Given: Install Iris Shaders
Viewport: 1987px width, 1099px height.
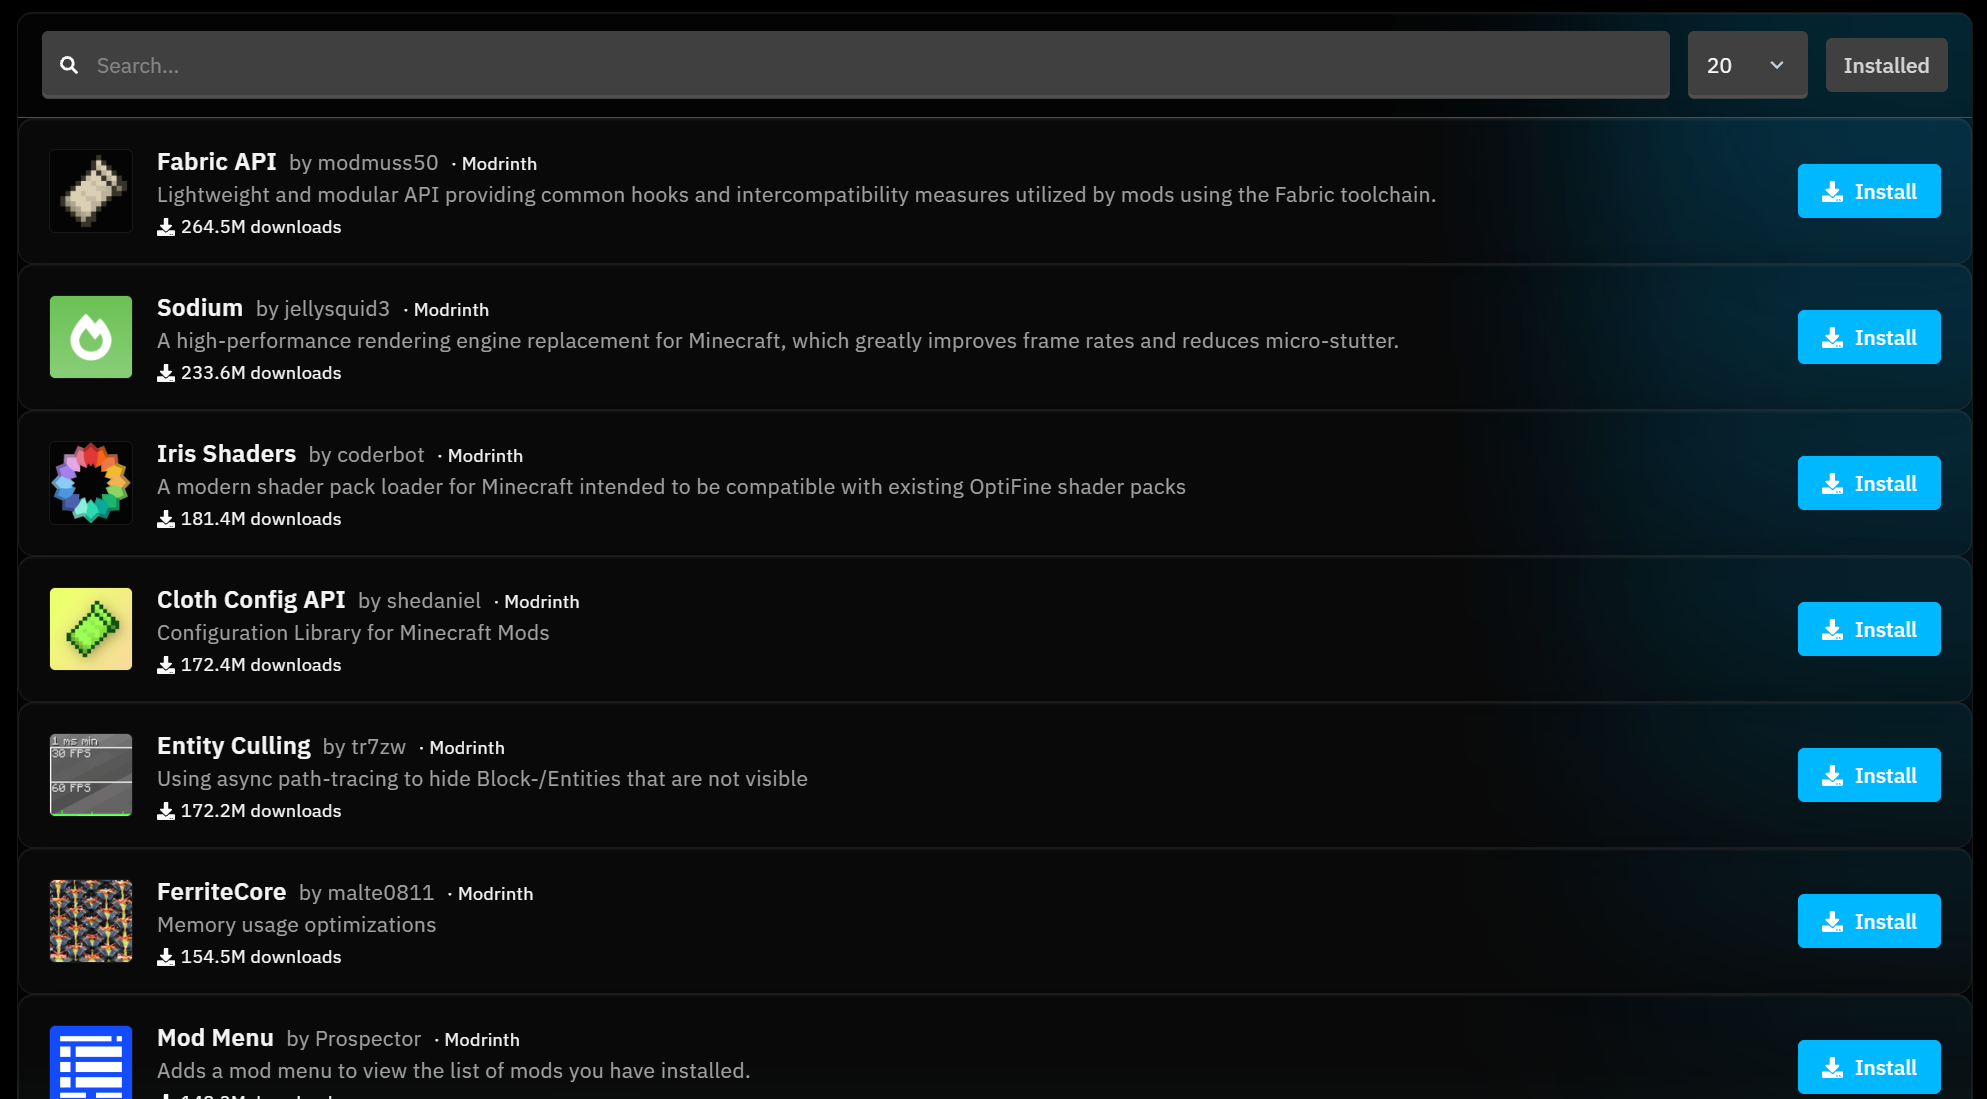Looking at the screenshot, I should (x=1869, y=483).
